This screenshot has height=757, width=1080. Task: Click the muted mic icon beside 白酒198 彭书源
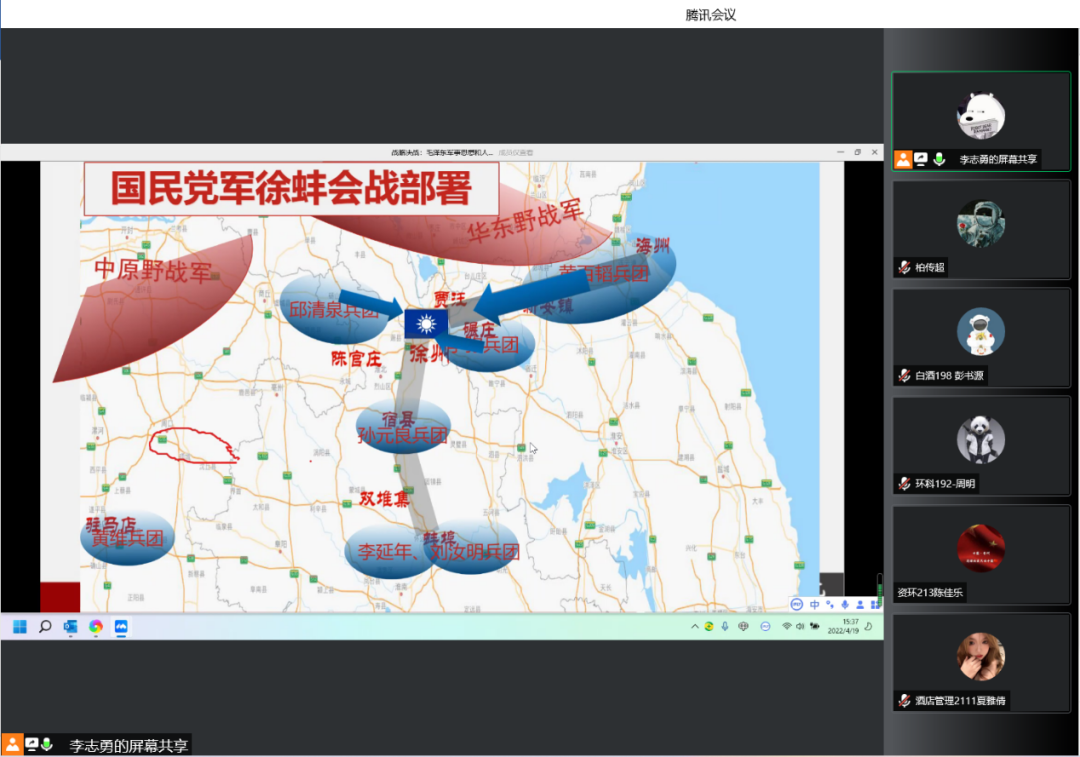tap(904, 376)
